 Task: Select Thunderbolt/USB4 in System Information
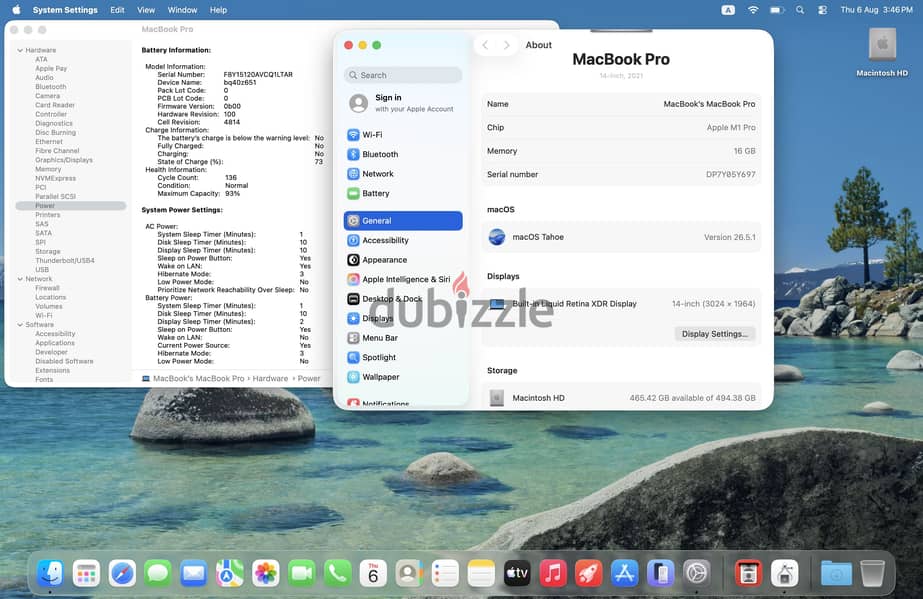(x=65, y=261)
